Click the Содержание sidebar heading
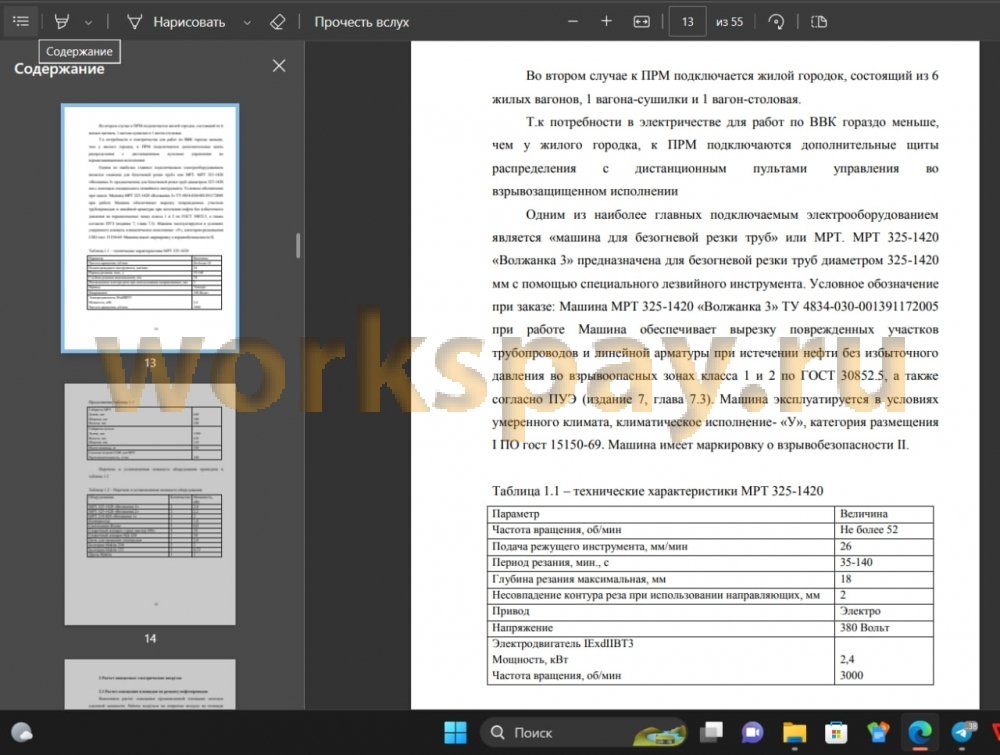 pyautogui.click(x=59, y=69)
